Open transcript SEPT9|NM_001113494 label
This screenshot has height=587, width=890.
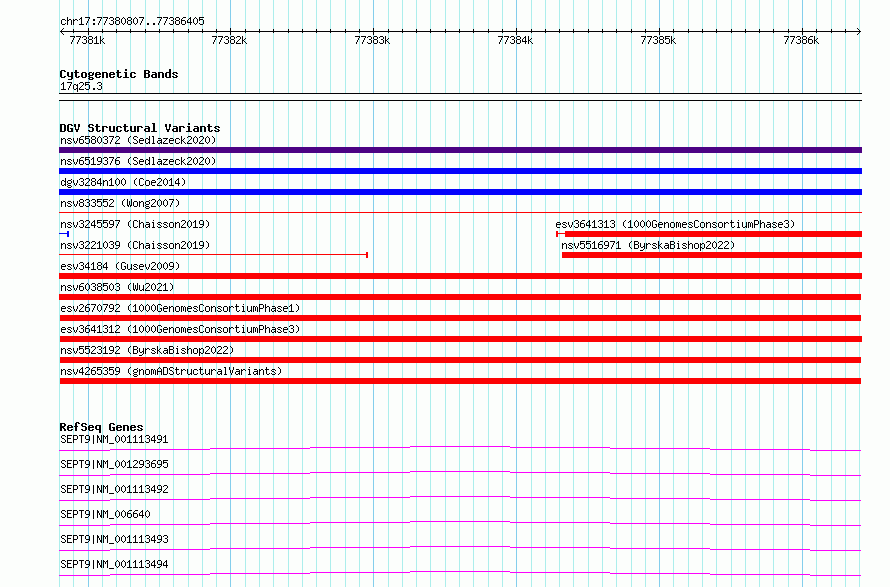[114, 564]
